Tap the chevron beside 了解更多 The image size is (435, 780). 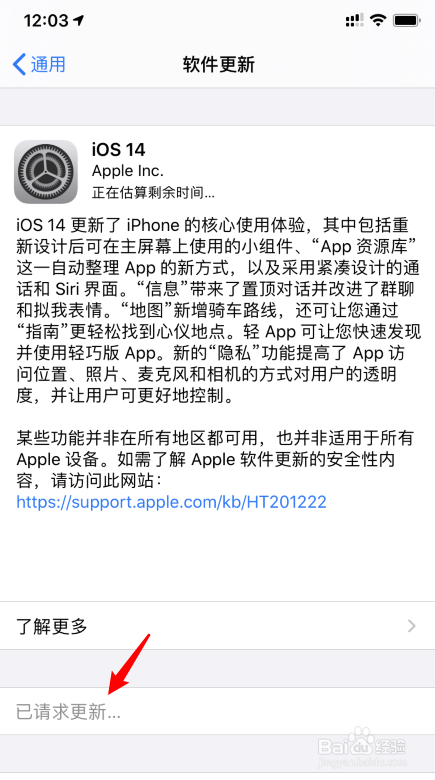(412, 626)
